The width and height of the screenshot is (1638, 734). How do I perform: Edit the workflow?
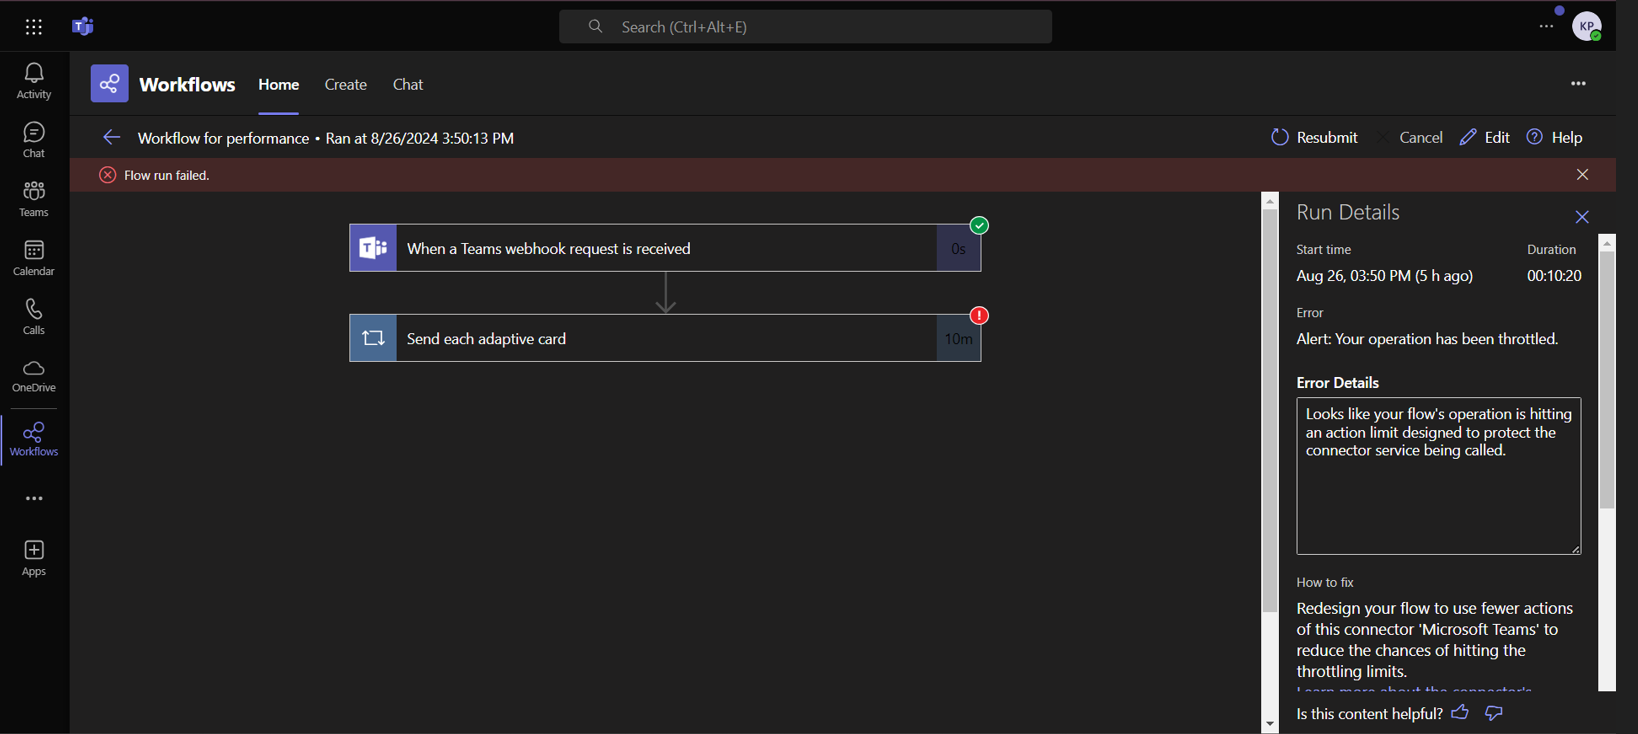coord(1485,137)
